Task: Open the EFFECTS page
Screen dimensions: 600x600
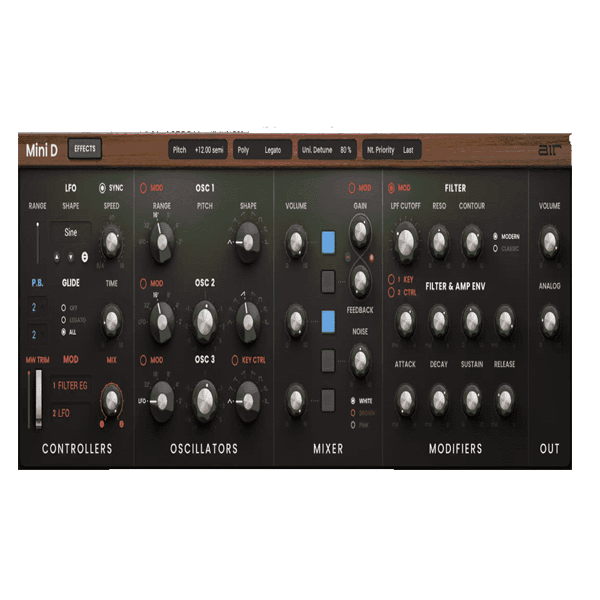Action: coord(85,148)
